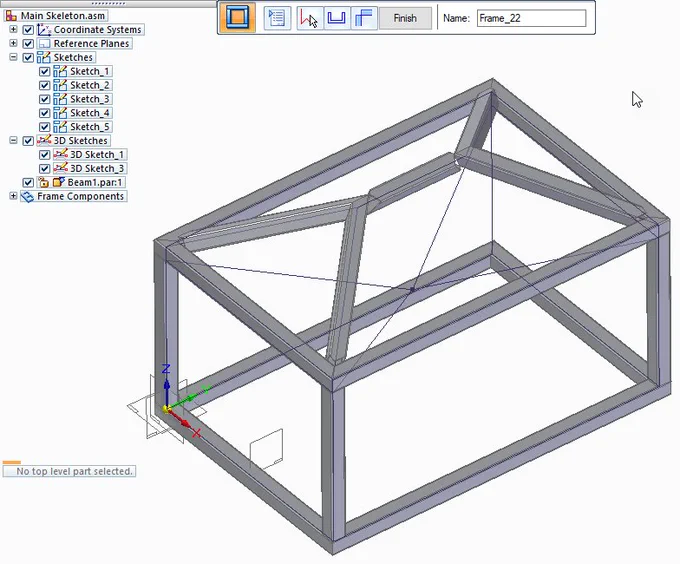Click the Beam1.par:1 lock icon
680x564 pixels.
[x=43, y=182]
